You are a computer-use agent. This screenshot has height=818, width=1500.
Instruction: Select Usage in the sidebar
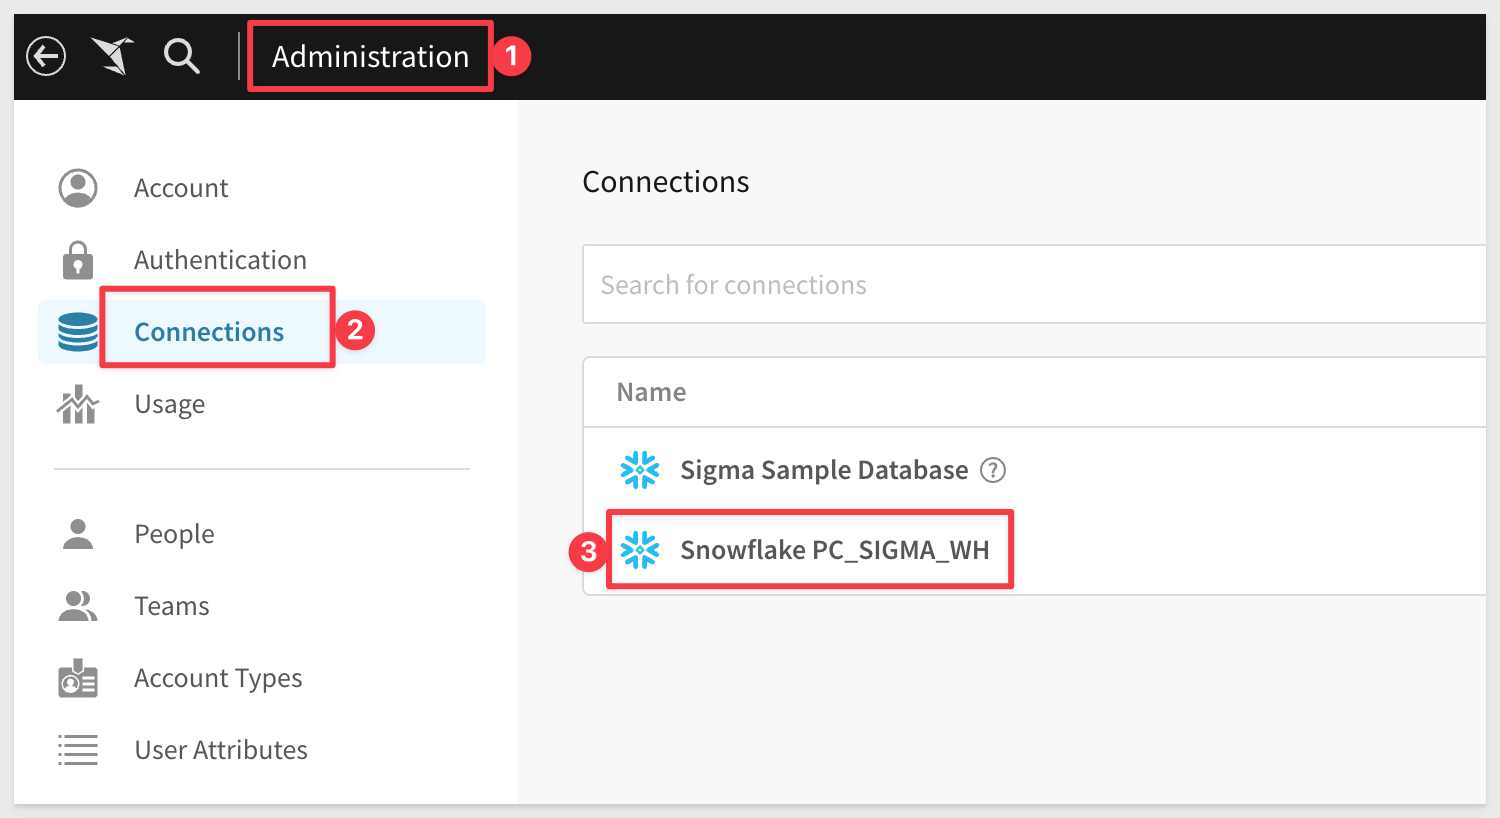tap(170, 404)
